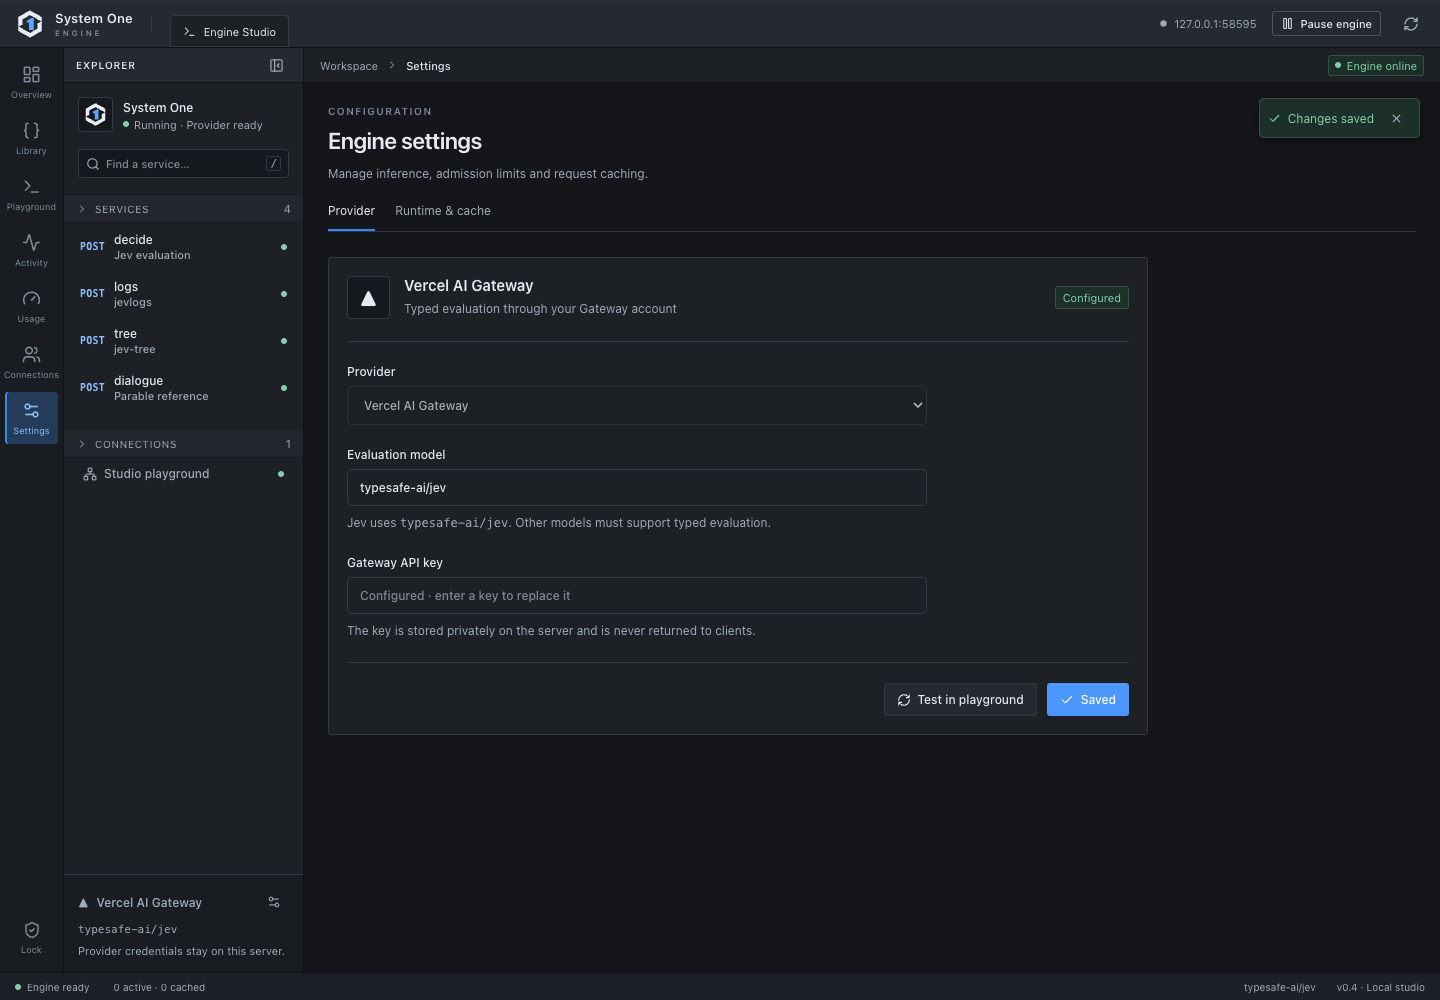Collapse the Services section

(184, 209)
